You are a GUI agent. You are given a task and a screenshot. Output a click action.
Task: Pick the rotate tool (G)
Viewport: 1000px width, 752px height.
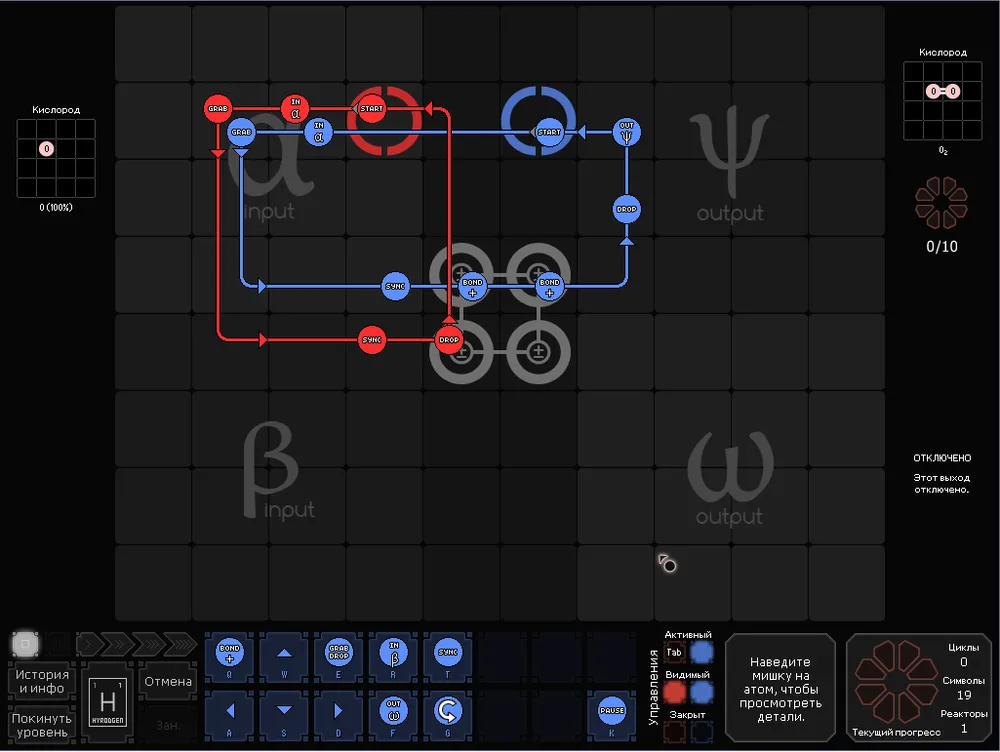click(448, 715)
